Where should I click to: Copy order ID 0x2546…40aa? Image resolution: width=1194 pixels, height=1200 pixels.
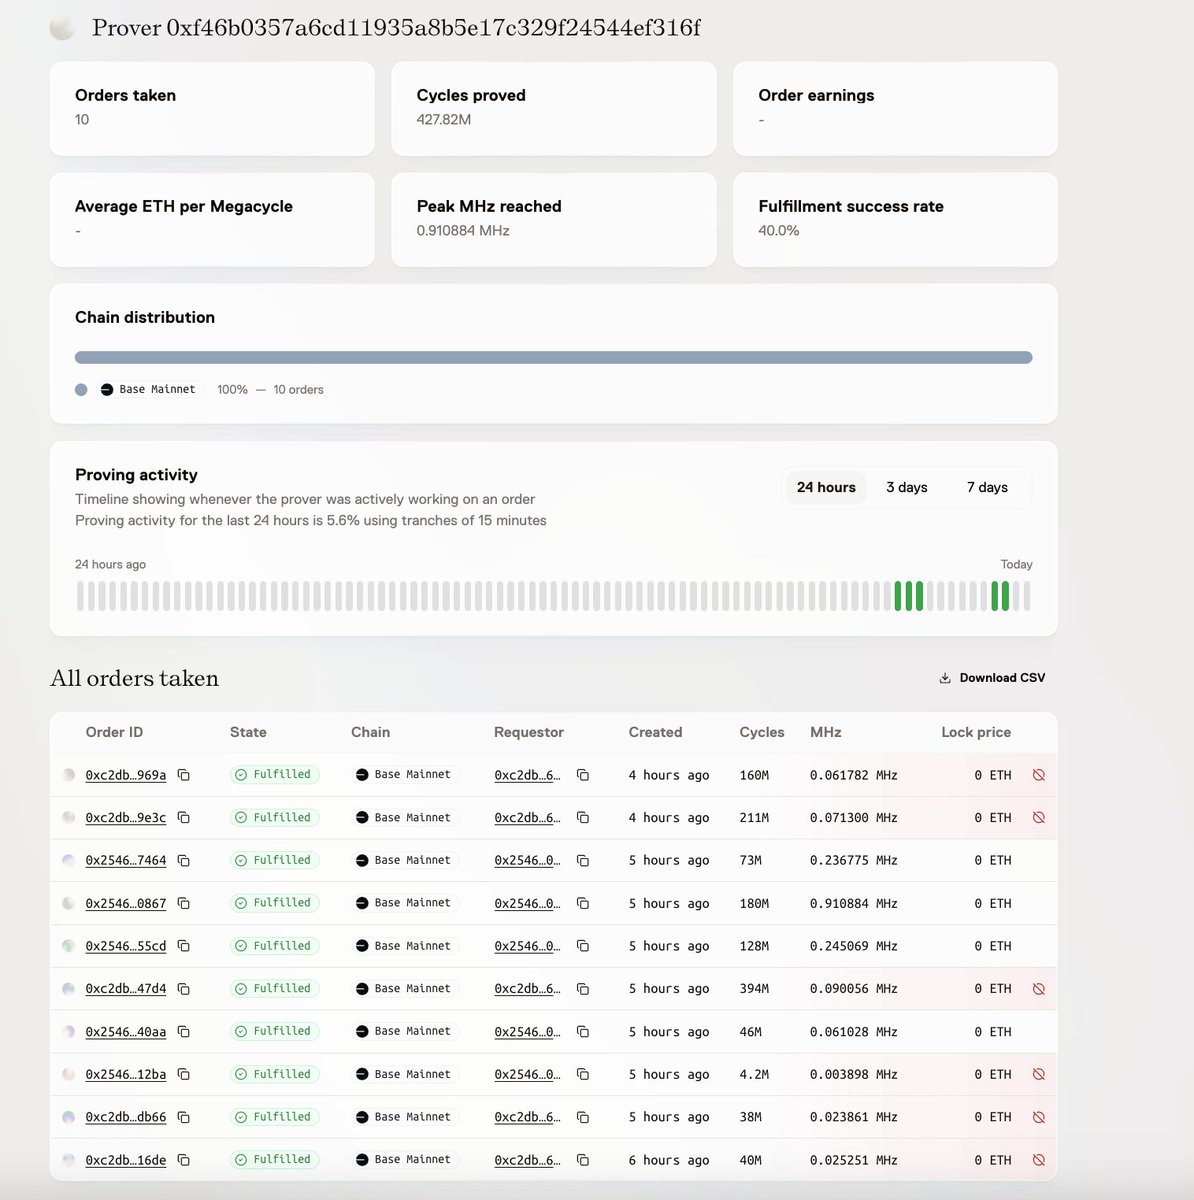click(184, 1031)
